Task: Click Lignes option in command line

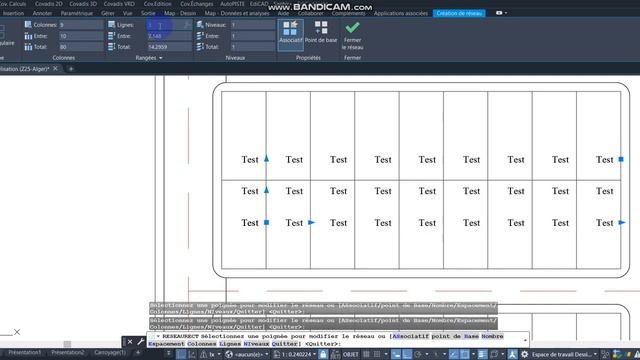Action: click(x=230, y=344)
